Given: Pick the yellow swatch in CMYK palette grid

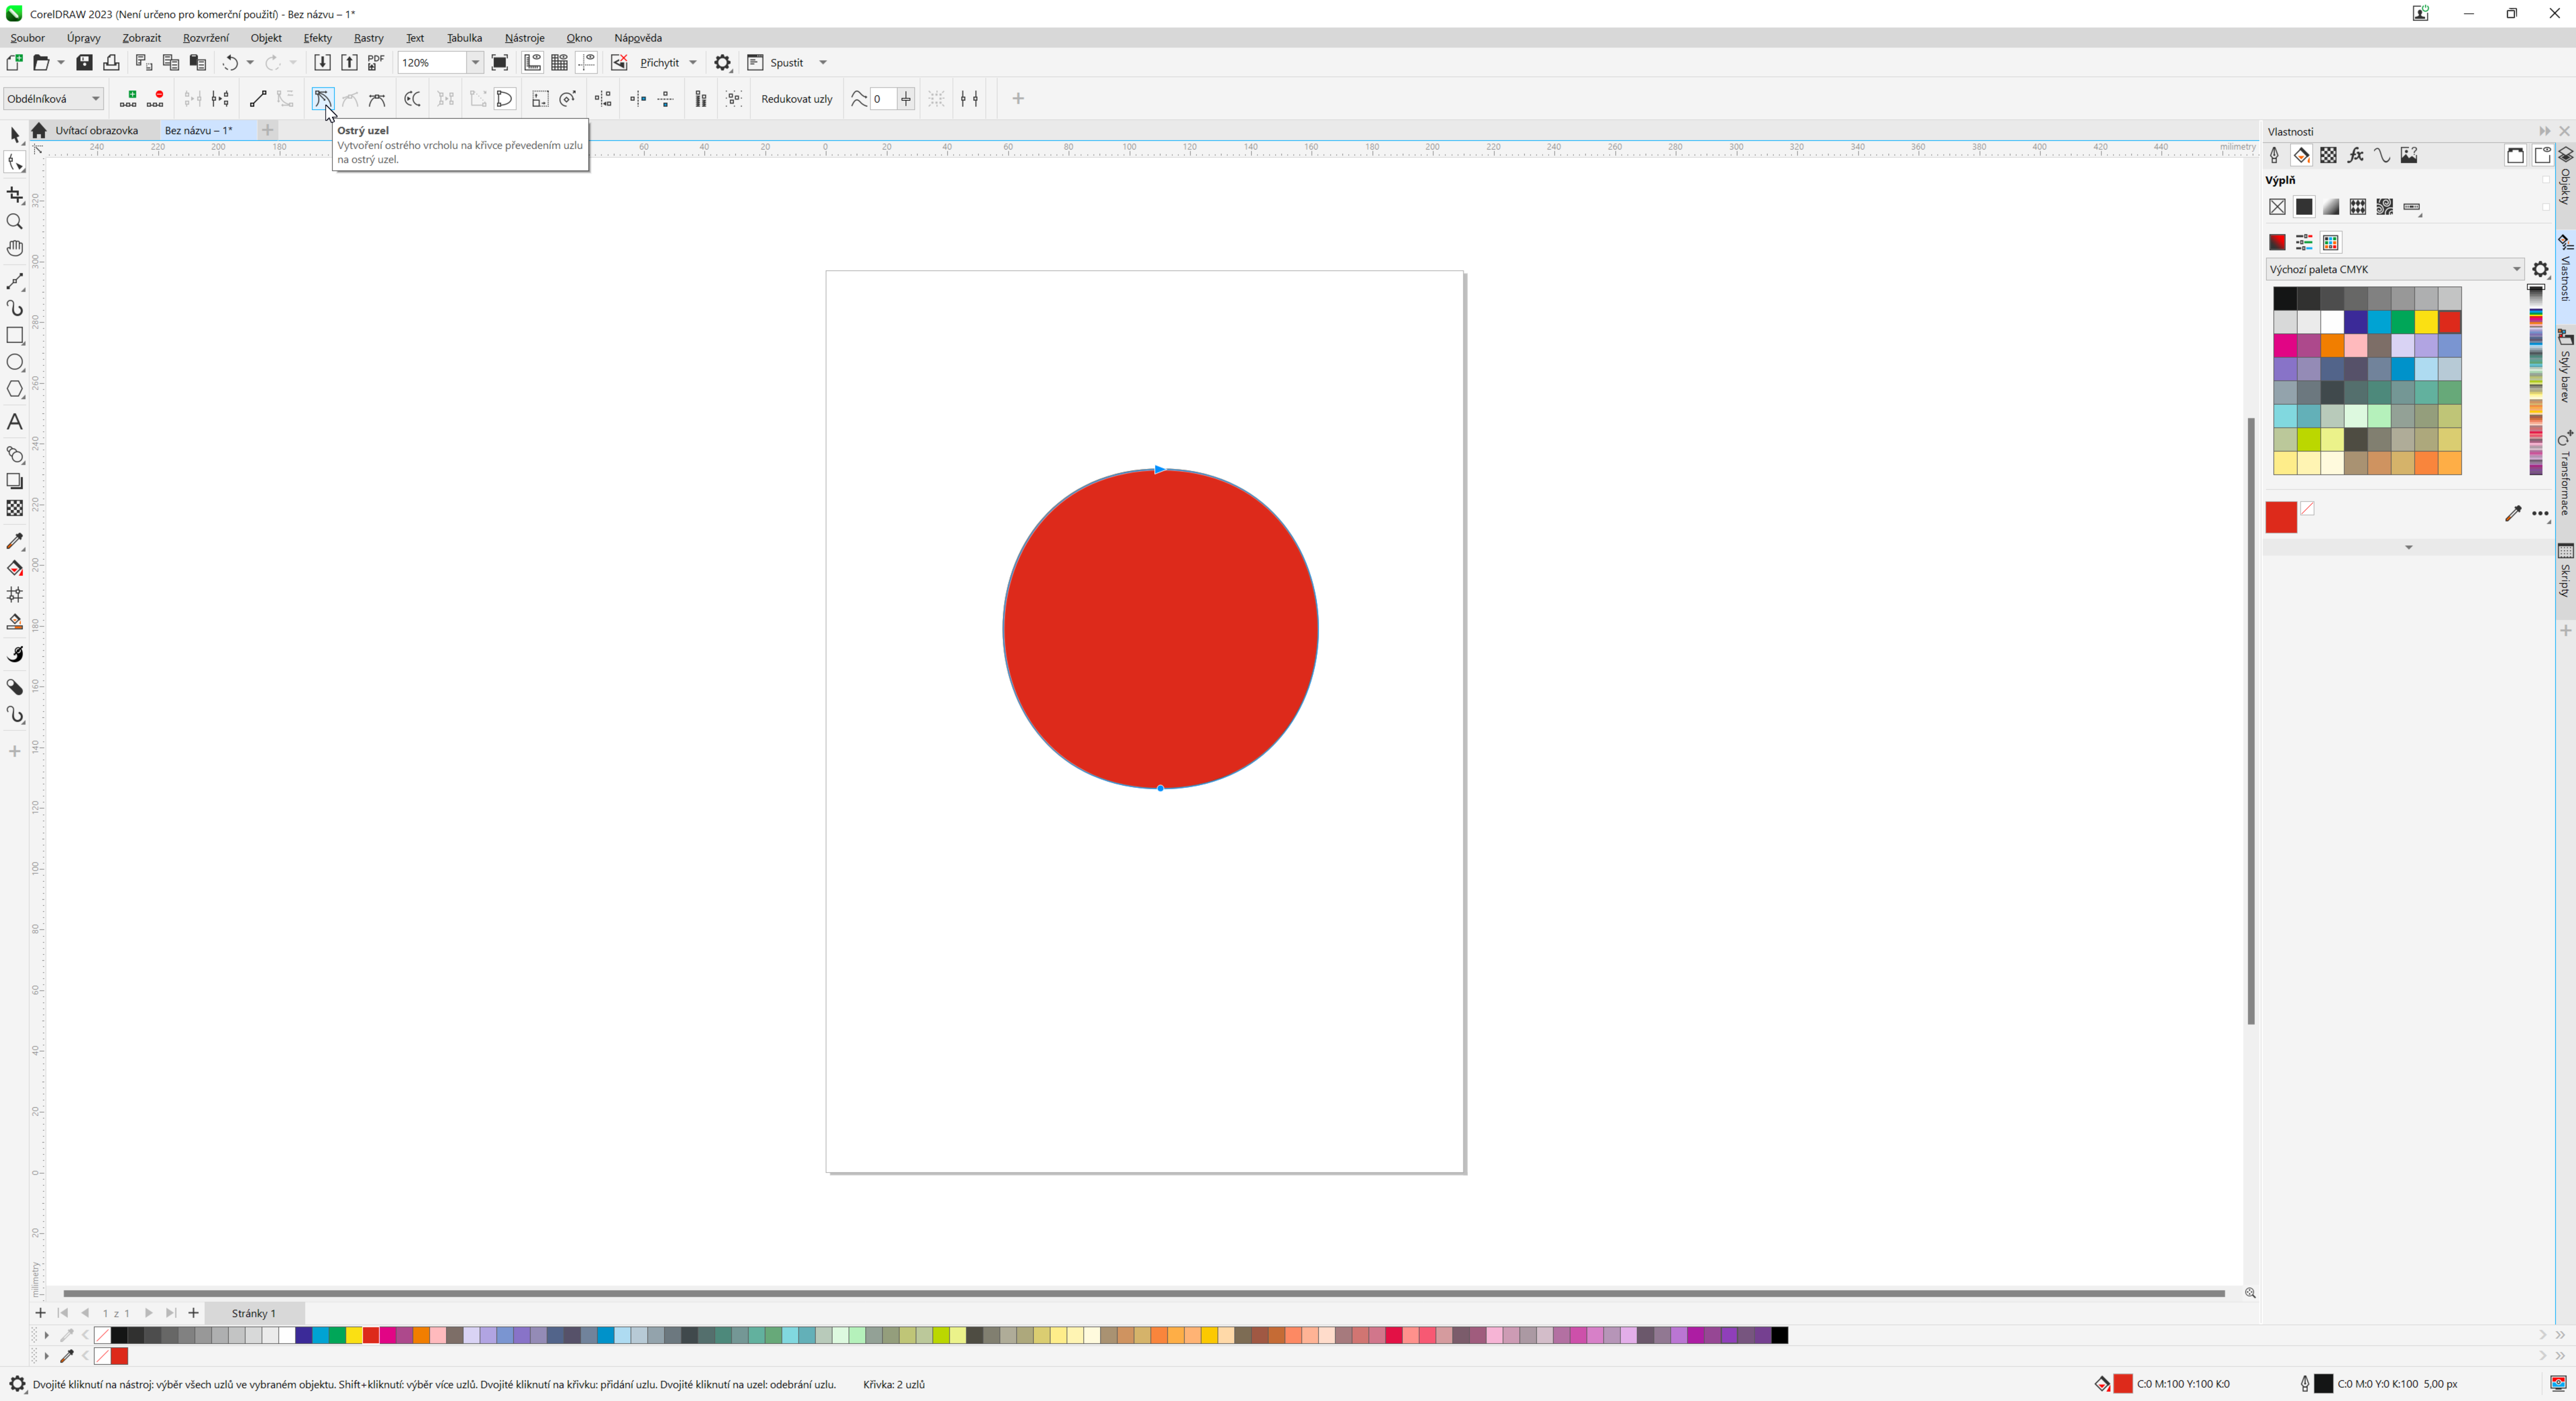Looking at the screenshot, I should (x=2426, y=322).
